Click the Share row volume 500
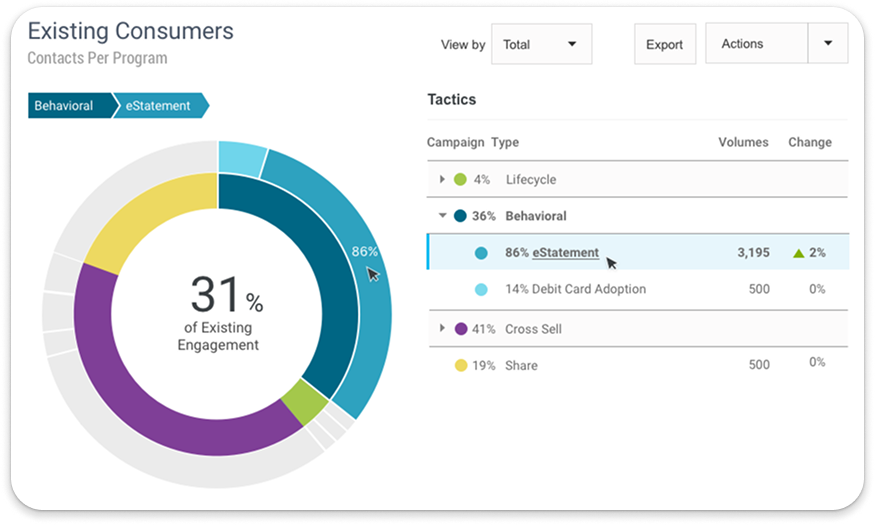The height and width of the screenshot is (525, 875). click(759, 365)
